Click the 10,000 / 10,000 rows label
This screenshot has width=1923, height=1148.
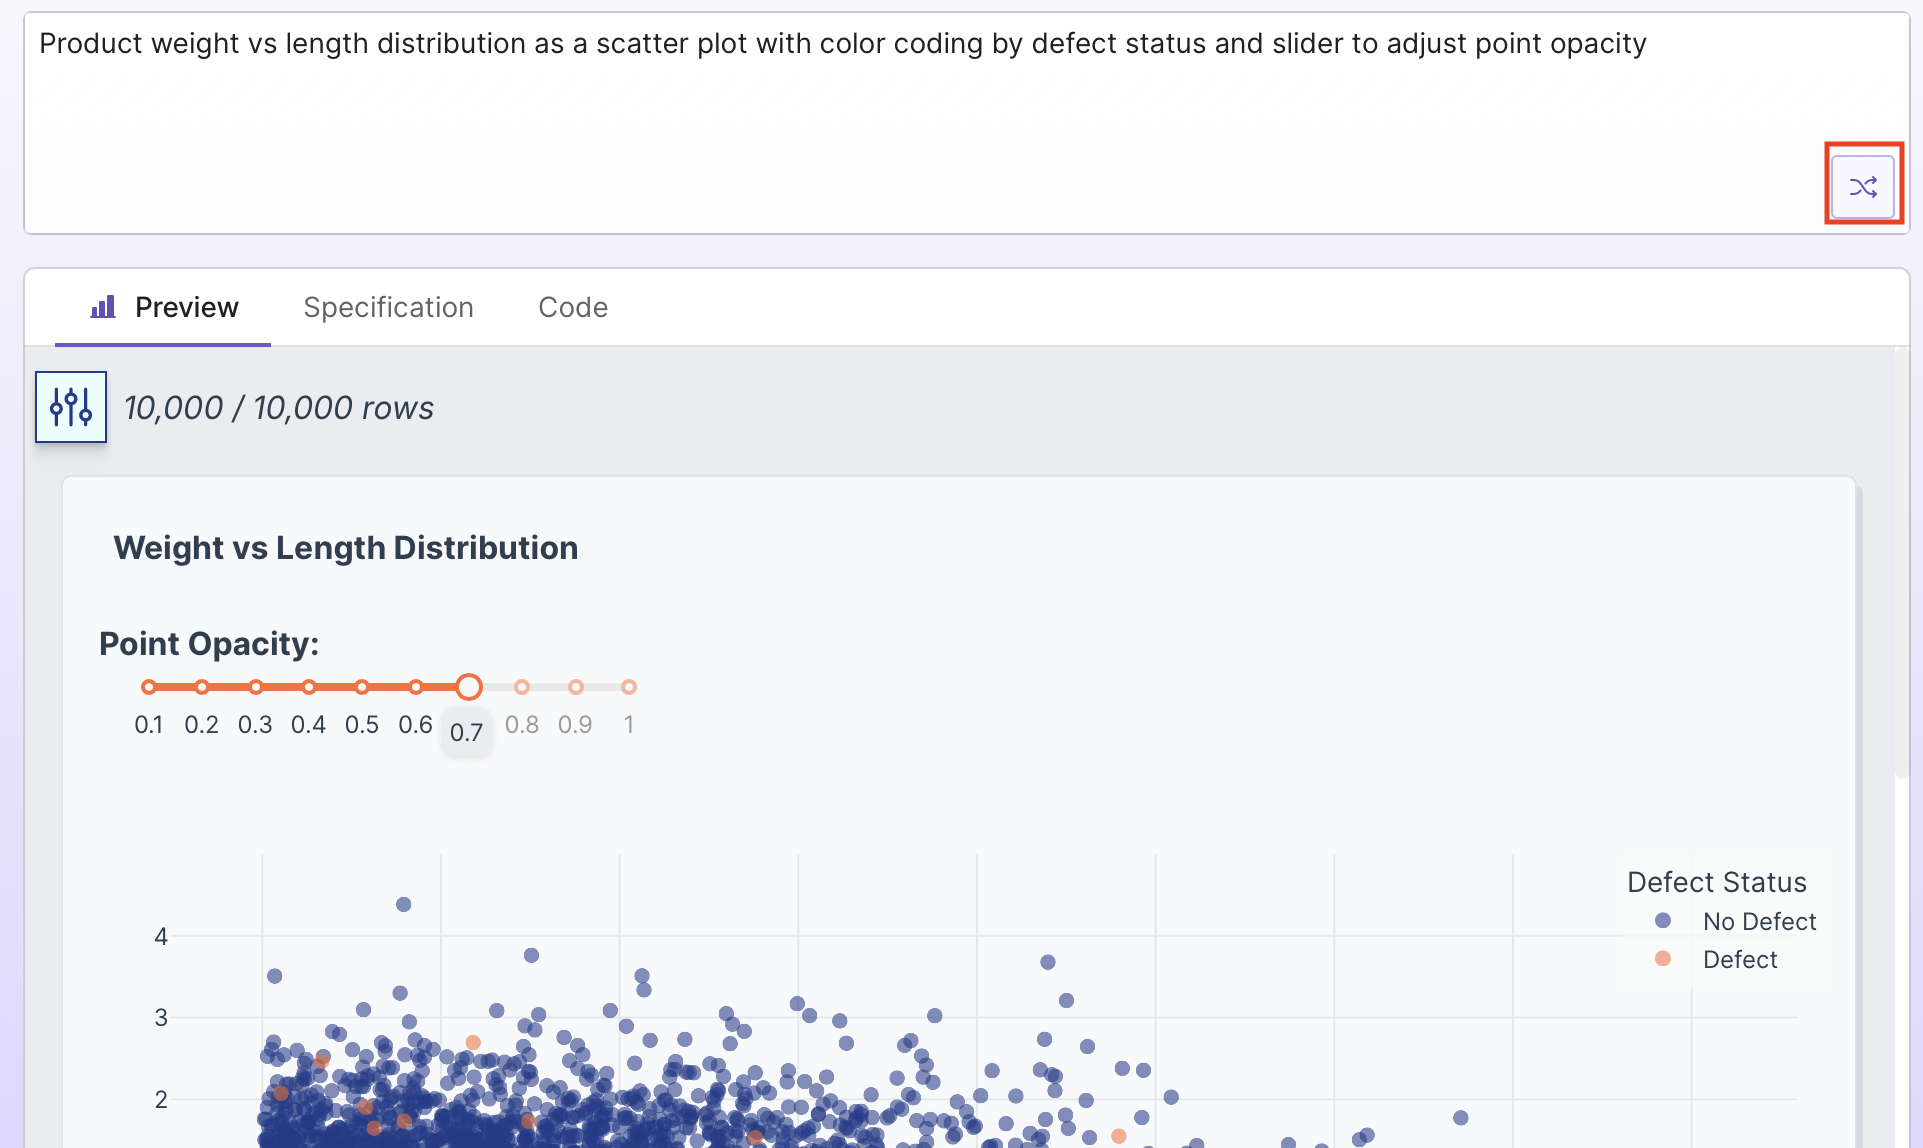[279, 408]
